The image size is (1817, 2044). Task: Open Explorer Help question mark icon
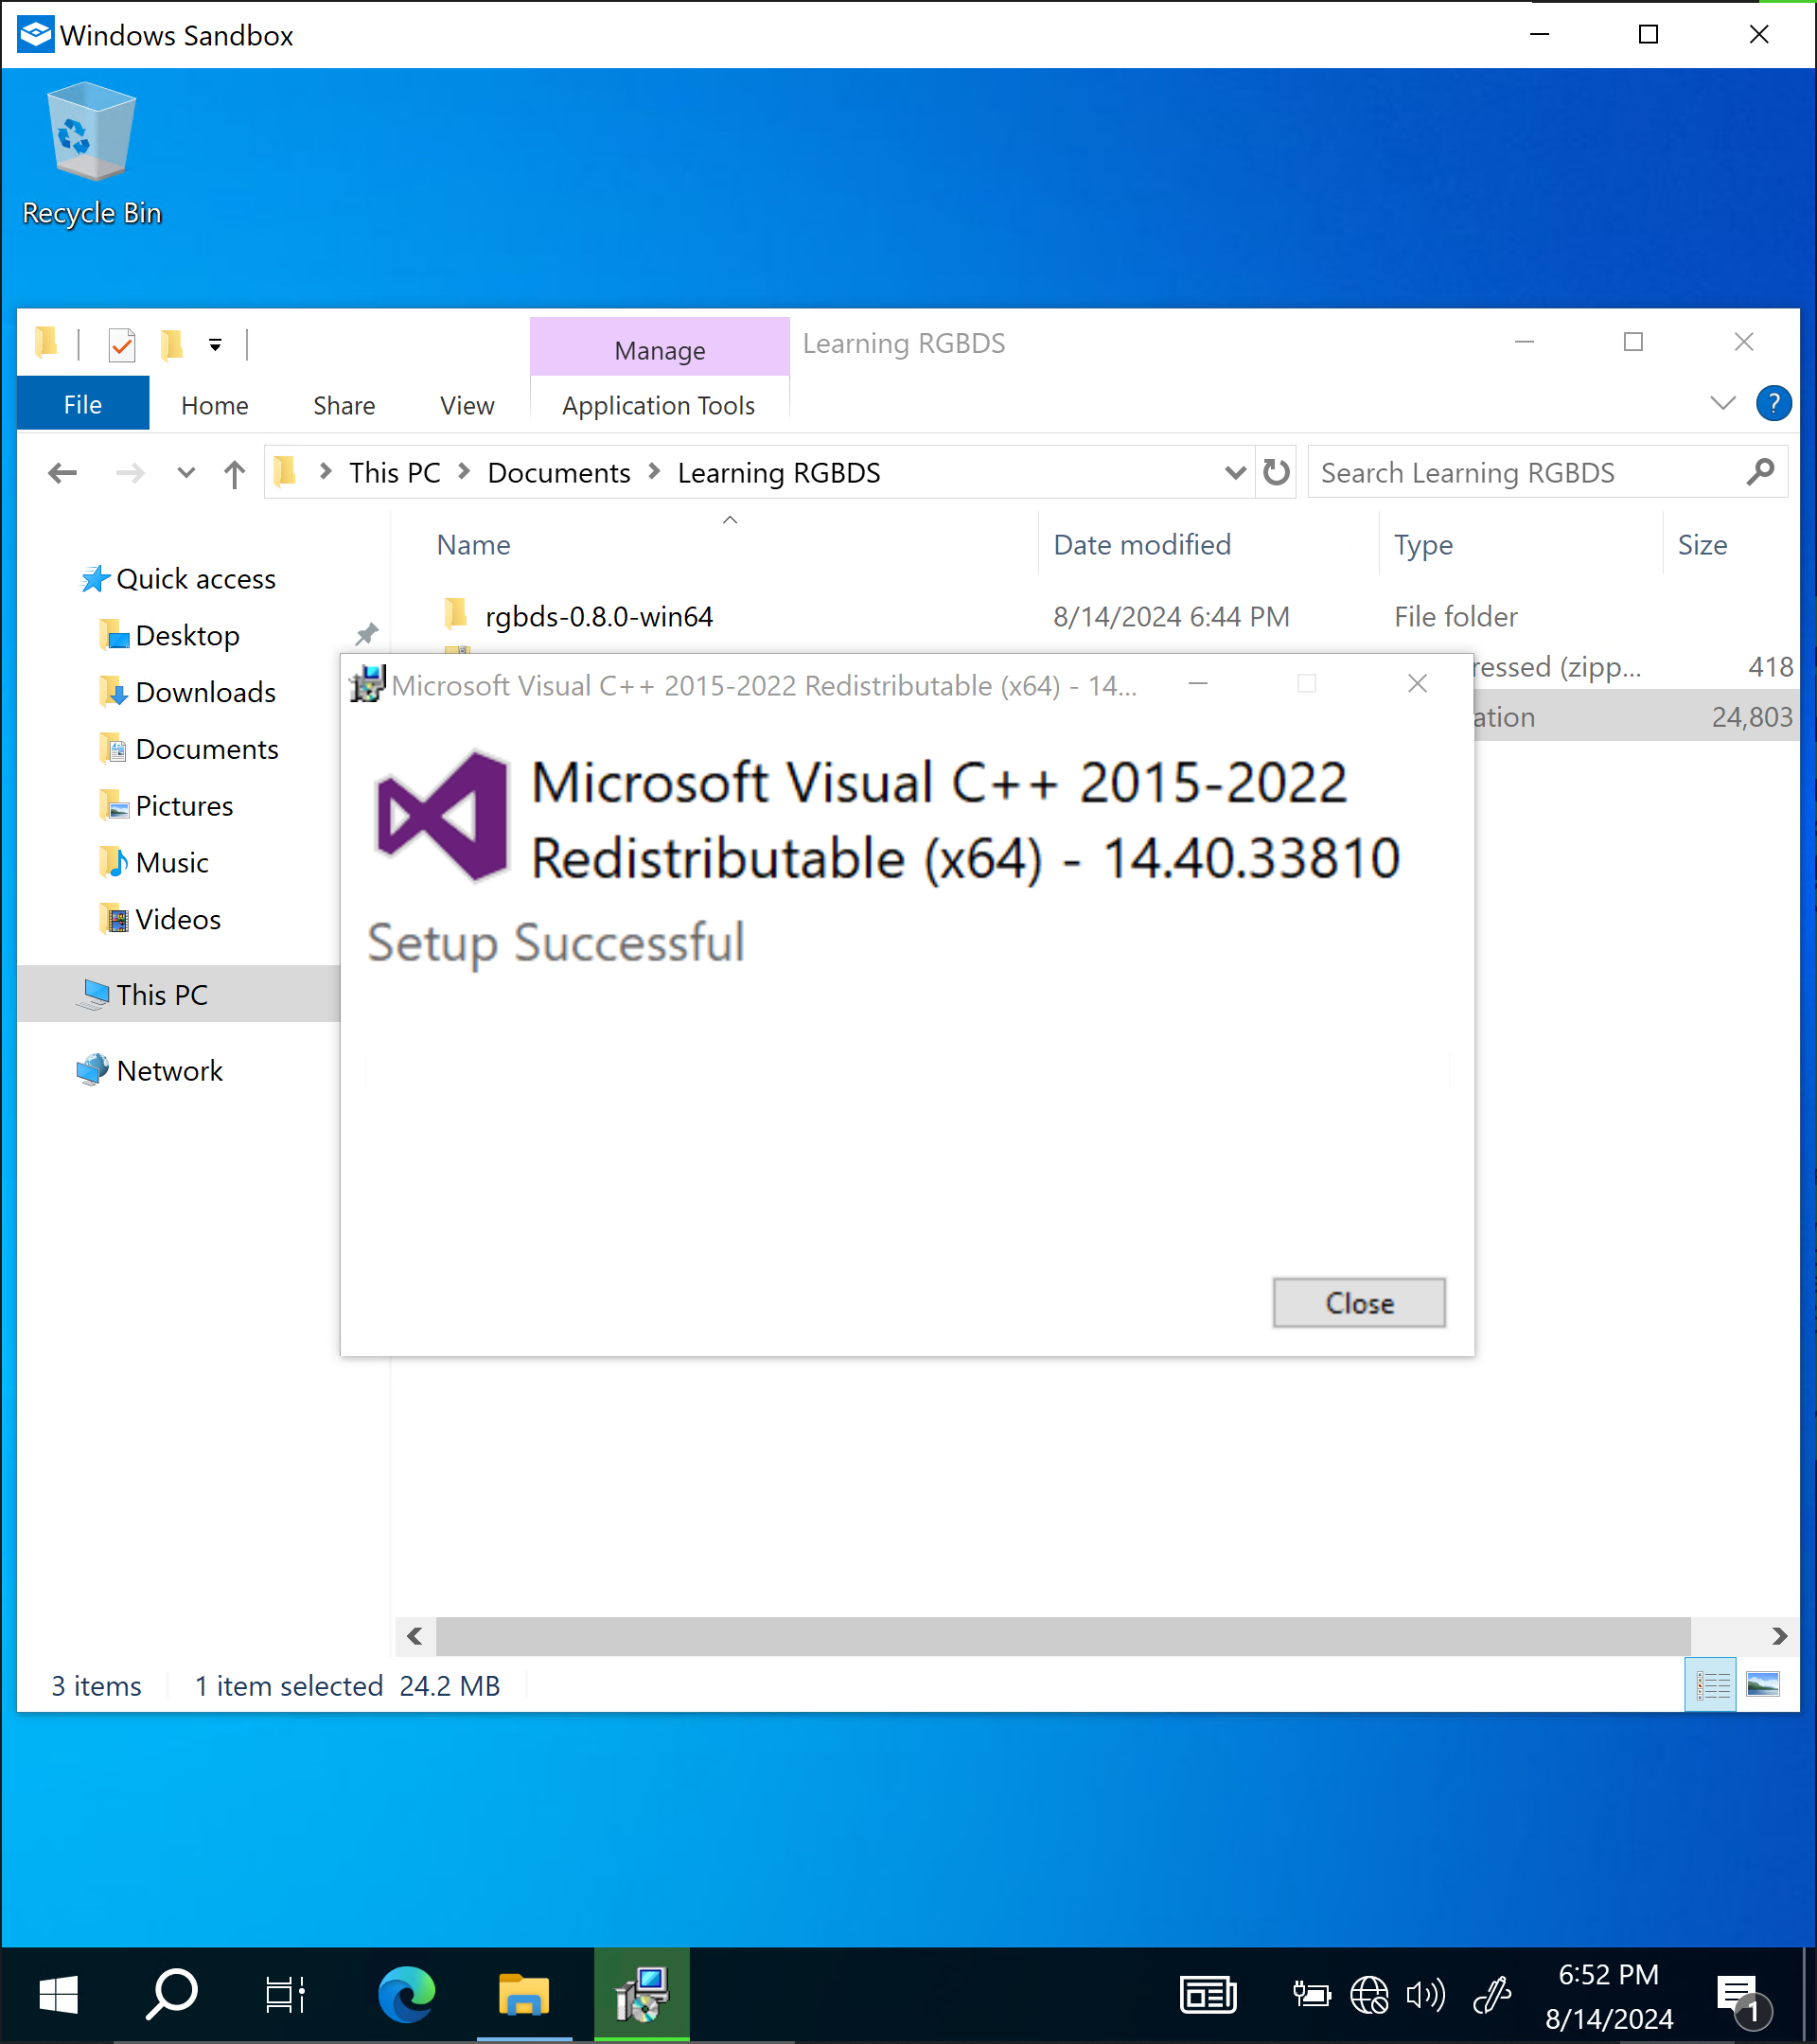pos(1773,404)
